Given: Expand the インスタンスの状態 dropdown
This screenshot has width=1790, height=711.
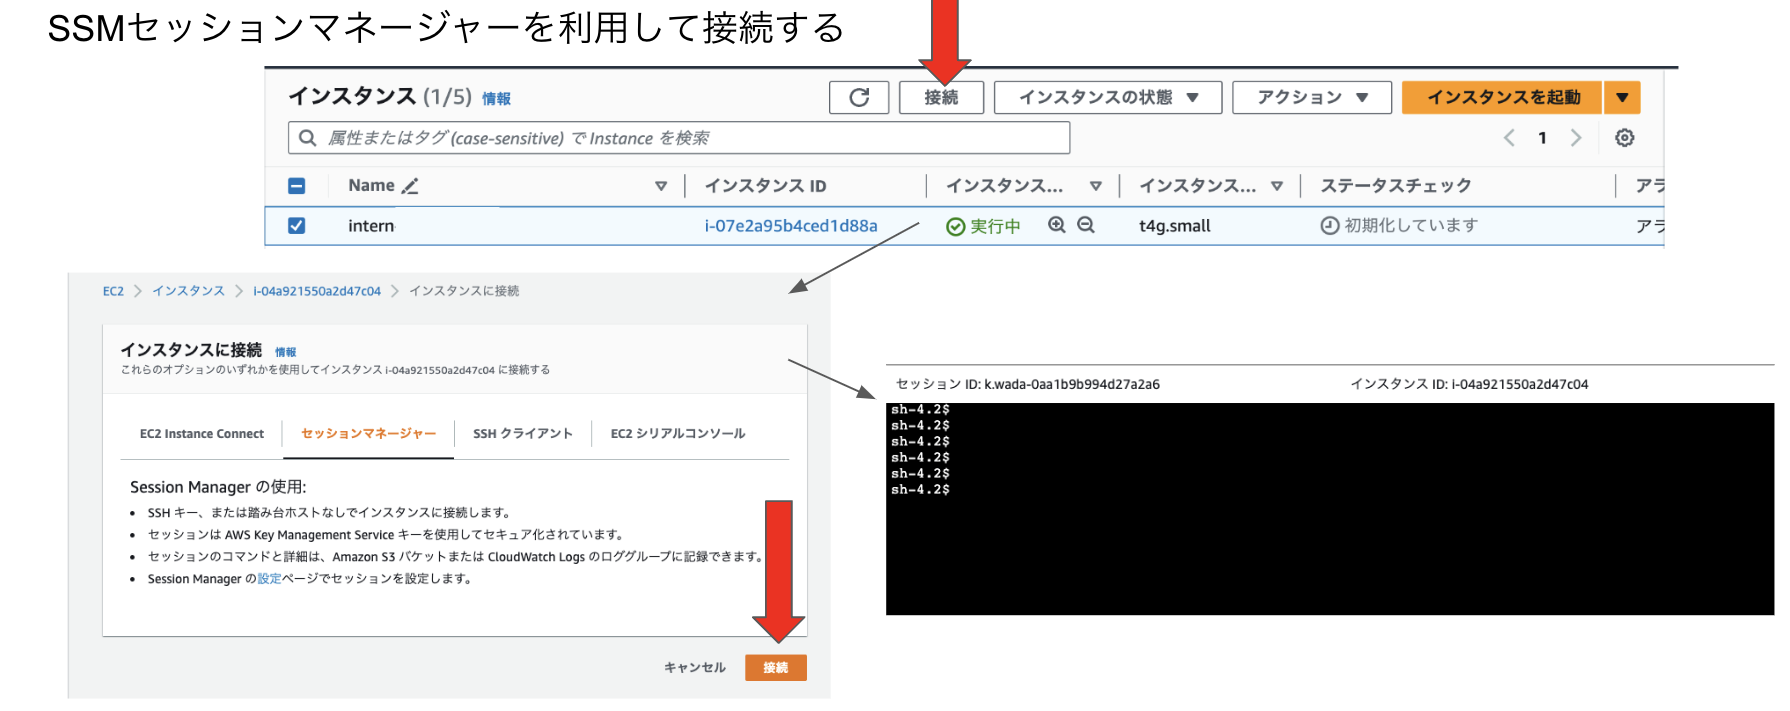Looking at the screenshot, I should [1108, 97].
